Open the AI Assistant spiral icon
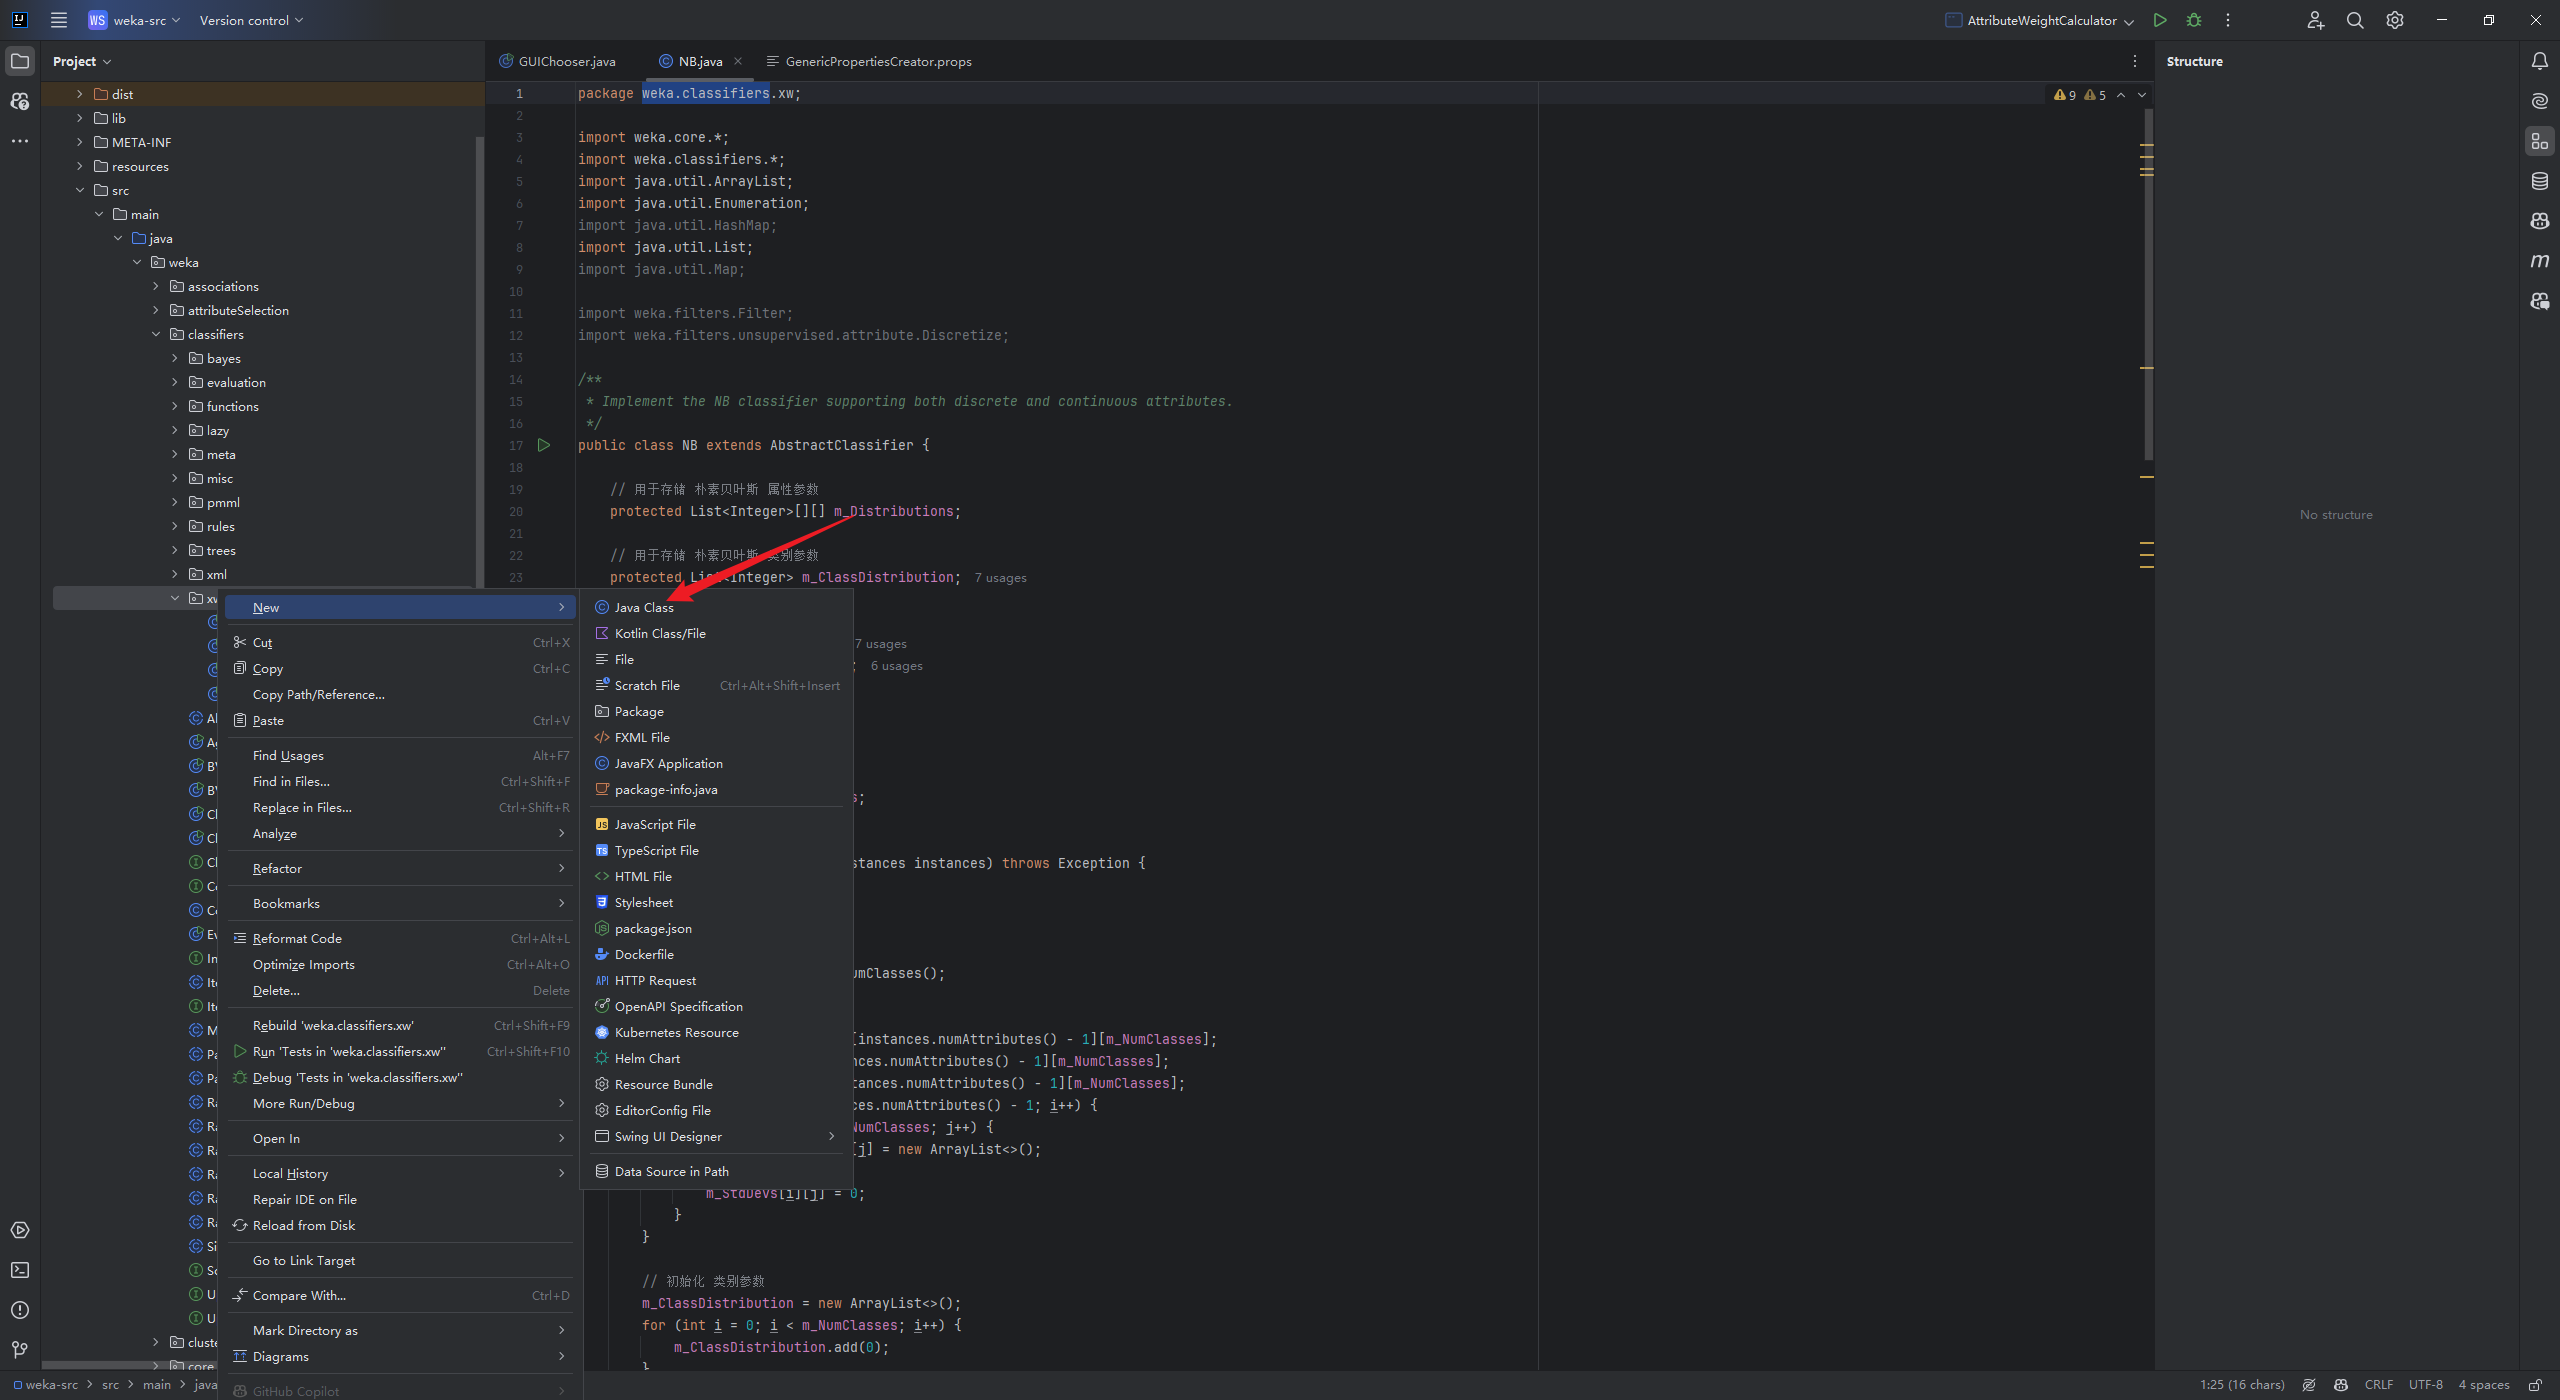The width and height of the screenshot is (2560, 1400). [x=2540, y=101]
